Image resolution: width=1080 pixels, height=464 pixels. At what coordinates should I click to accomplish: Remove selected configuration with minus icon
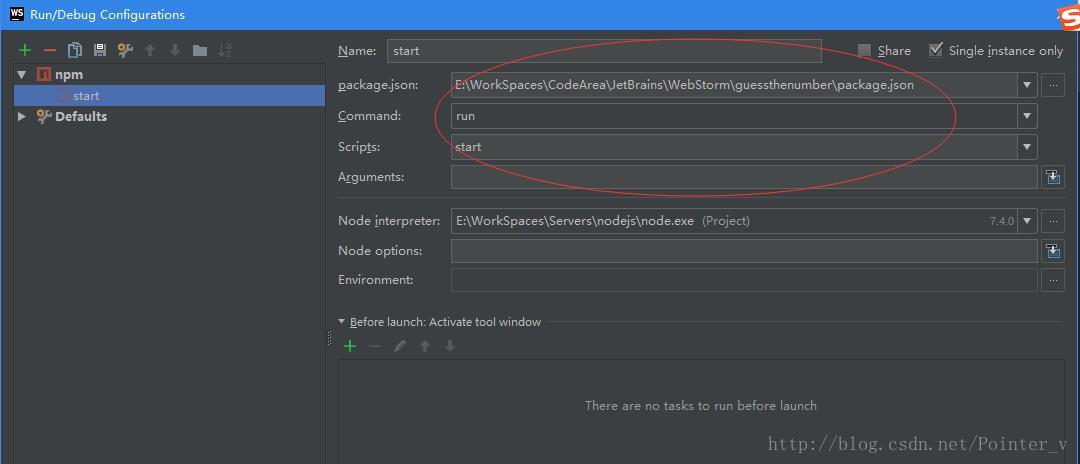click(50, 50)
